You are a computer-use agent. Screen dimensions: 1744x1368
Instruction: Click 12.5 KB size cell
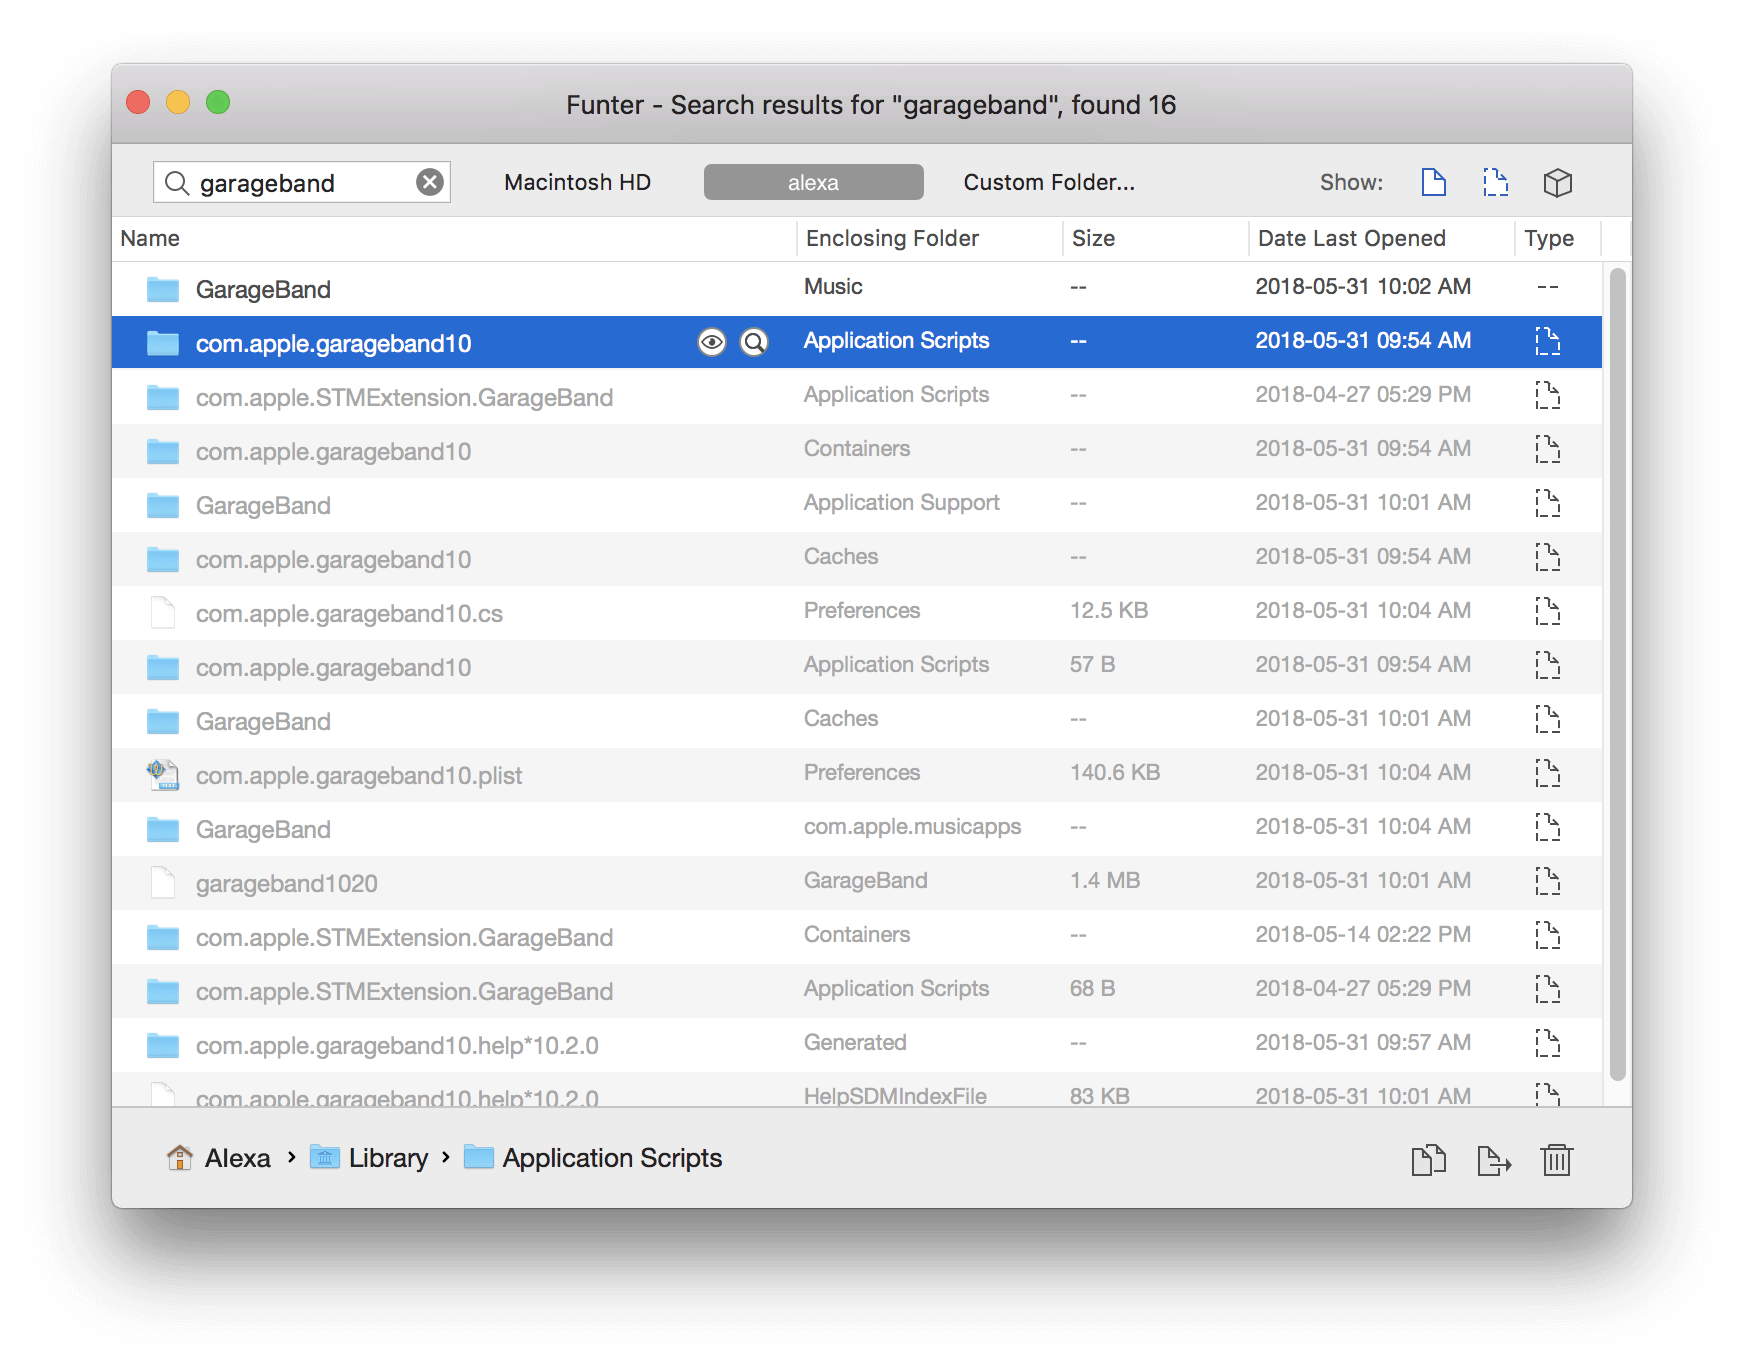(x=1109, y=611)
